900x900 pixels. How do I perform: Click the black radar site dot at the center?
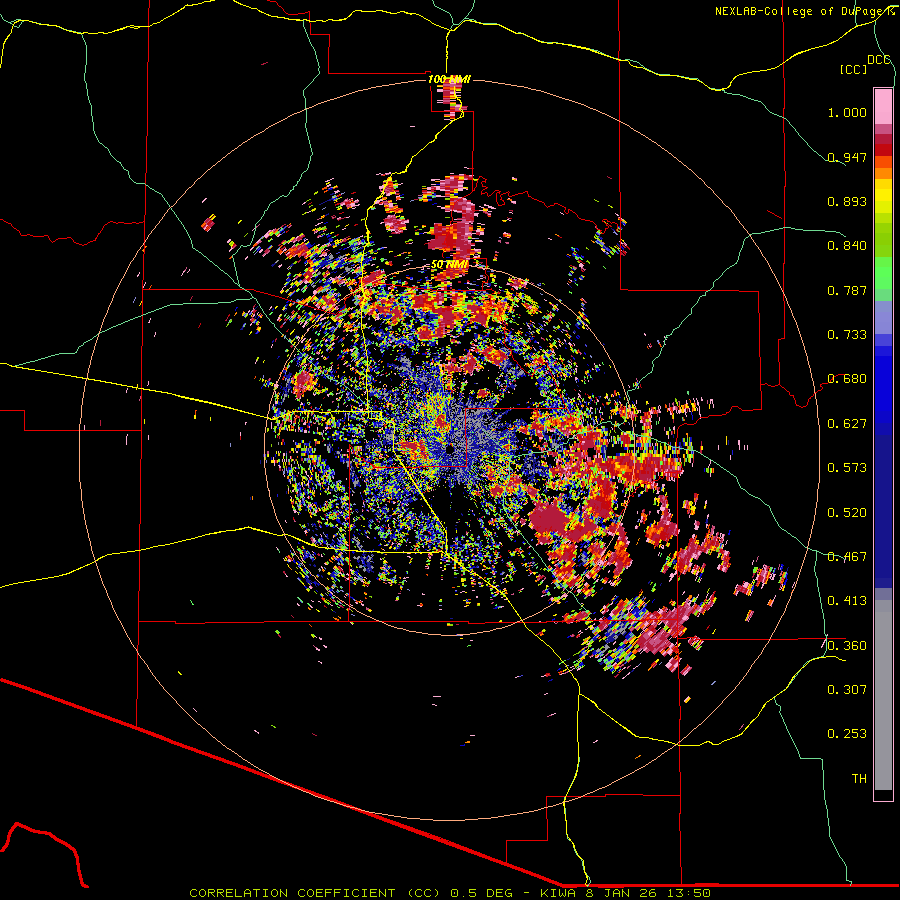pyautogui.click(x=451, y=448)
